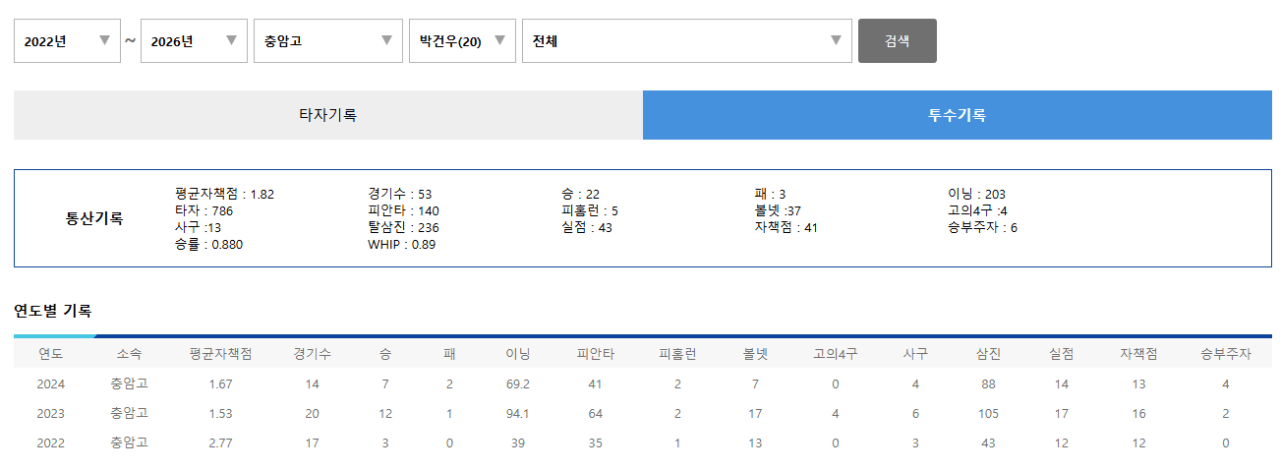Click the 연도별 기록 heading
Image resolution: width=1280 pixels, height=471 pixels.
pos(53,311)
